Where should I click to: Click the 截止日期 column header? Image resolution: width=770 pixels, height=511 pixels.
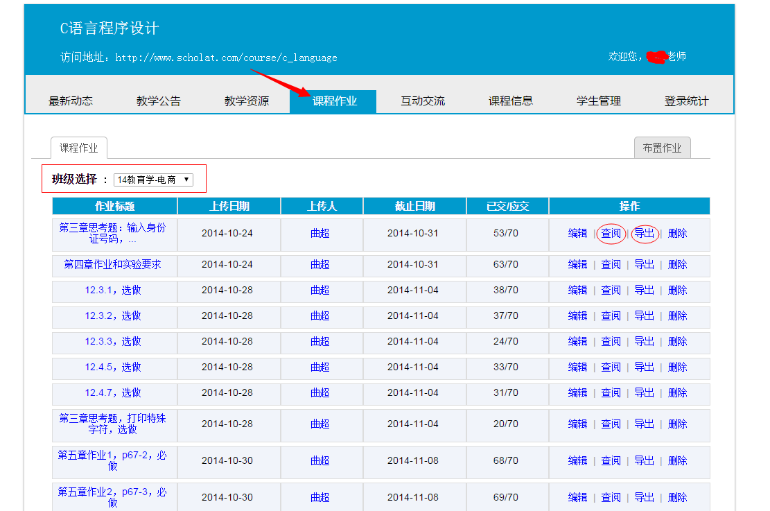(x=415, y=206)
